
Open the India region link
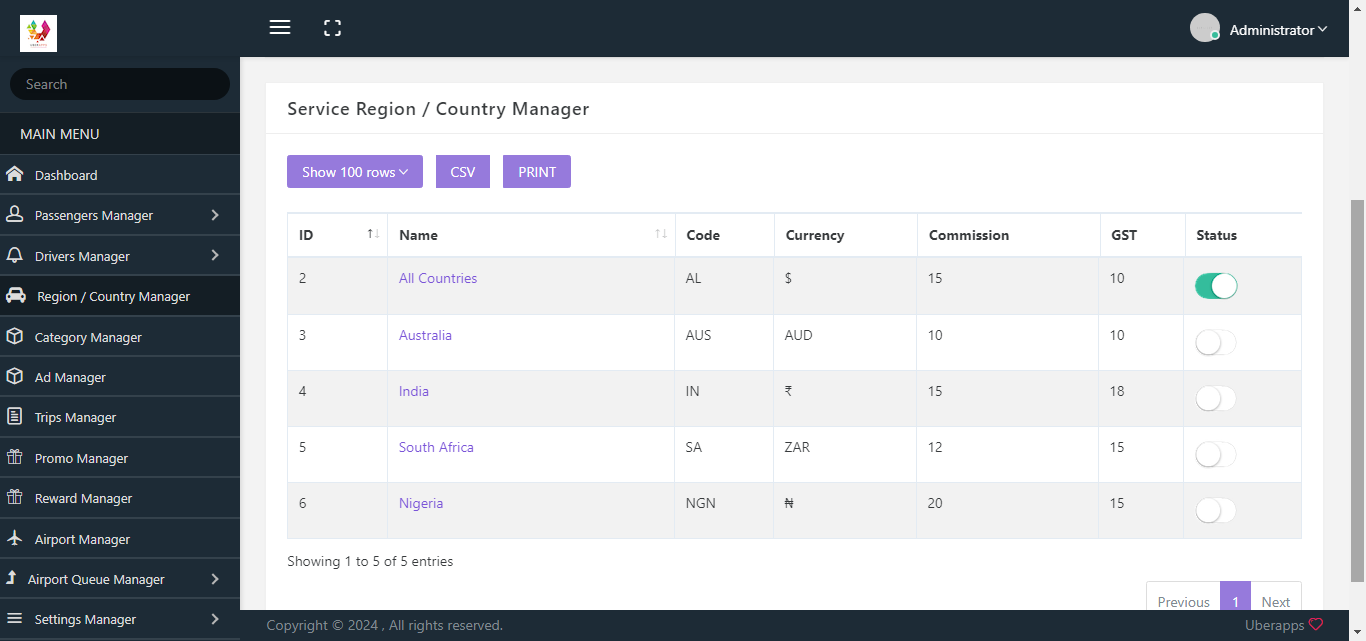[x=414, y=391]
